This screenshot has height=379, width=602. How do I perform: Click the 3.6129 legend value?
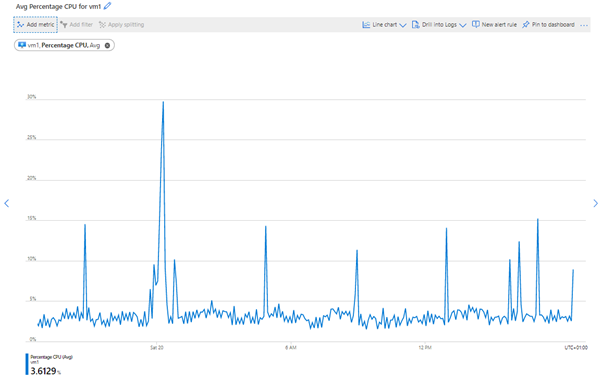tap(43, 371)
